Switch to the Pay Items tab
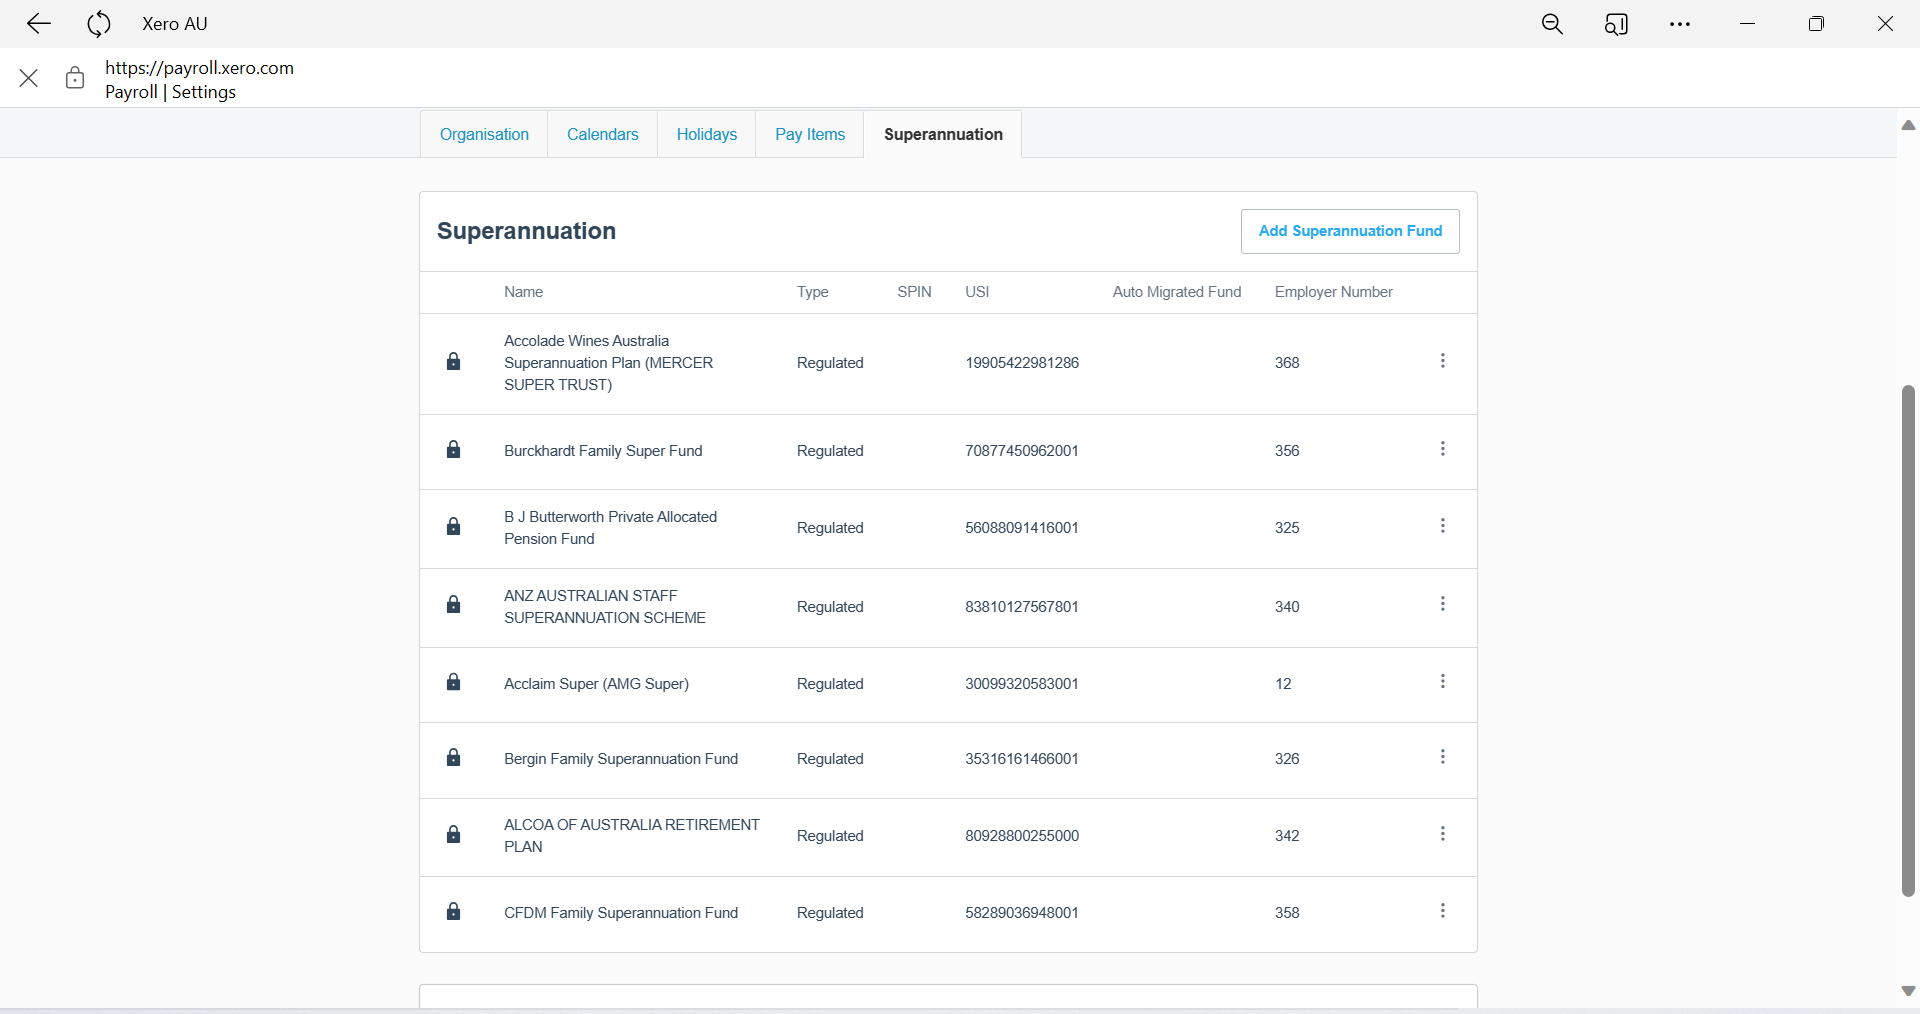Viewport: 1920px width, 1014px height. pyautogui.click(x=810, y=134)
